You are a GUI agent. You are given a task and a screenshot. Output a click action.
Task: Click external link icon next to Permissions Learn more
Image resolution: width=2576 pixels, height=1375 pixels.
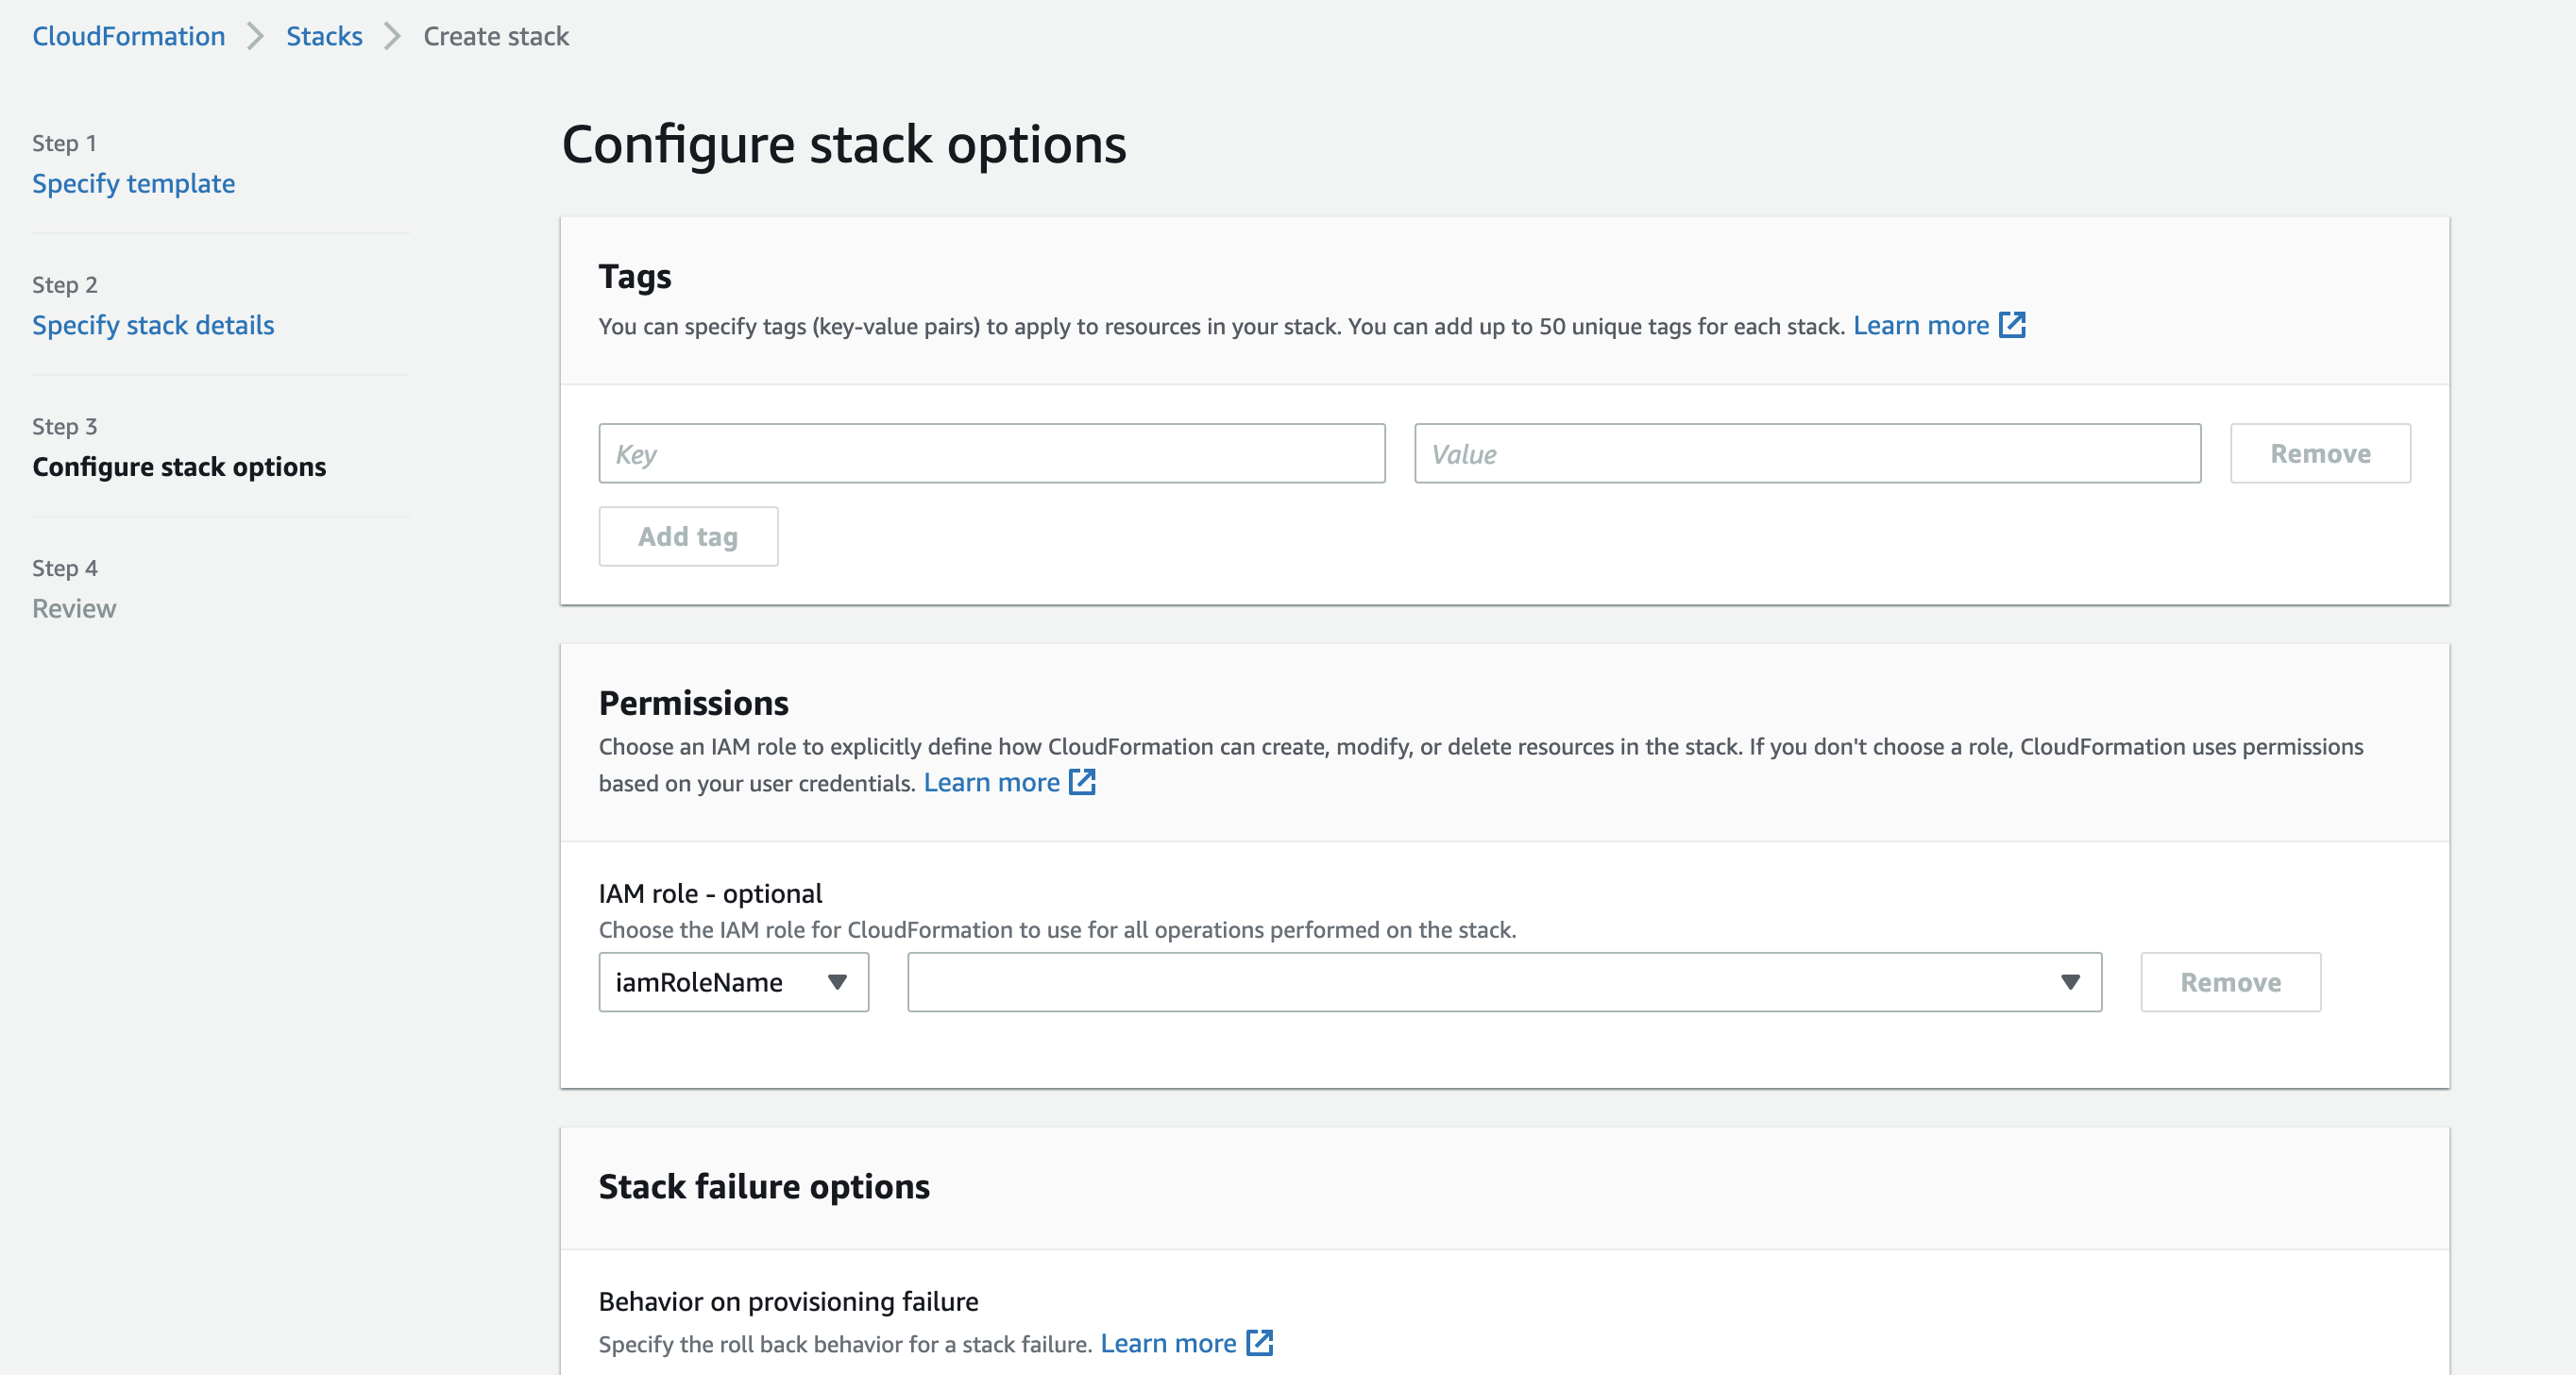(1082, 782)
